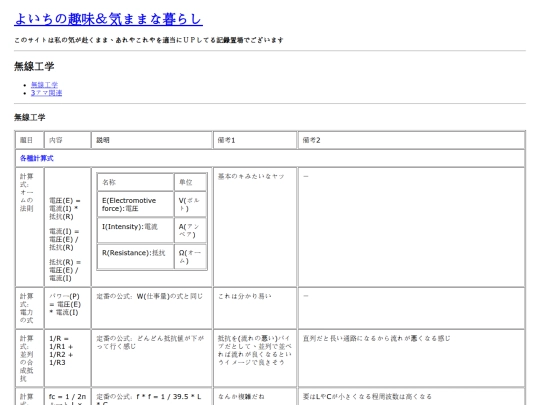
Task: Click the V(ボルト) unit cell
Action: point(190,205)
